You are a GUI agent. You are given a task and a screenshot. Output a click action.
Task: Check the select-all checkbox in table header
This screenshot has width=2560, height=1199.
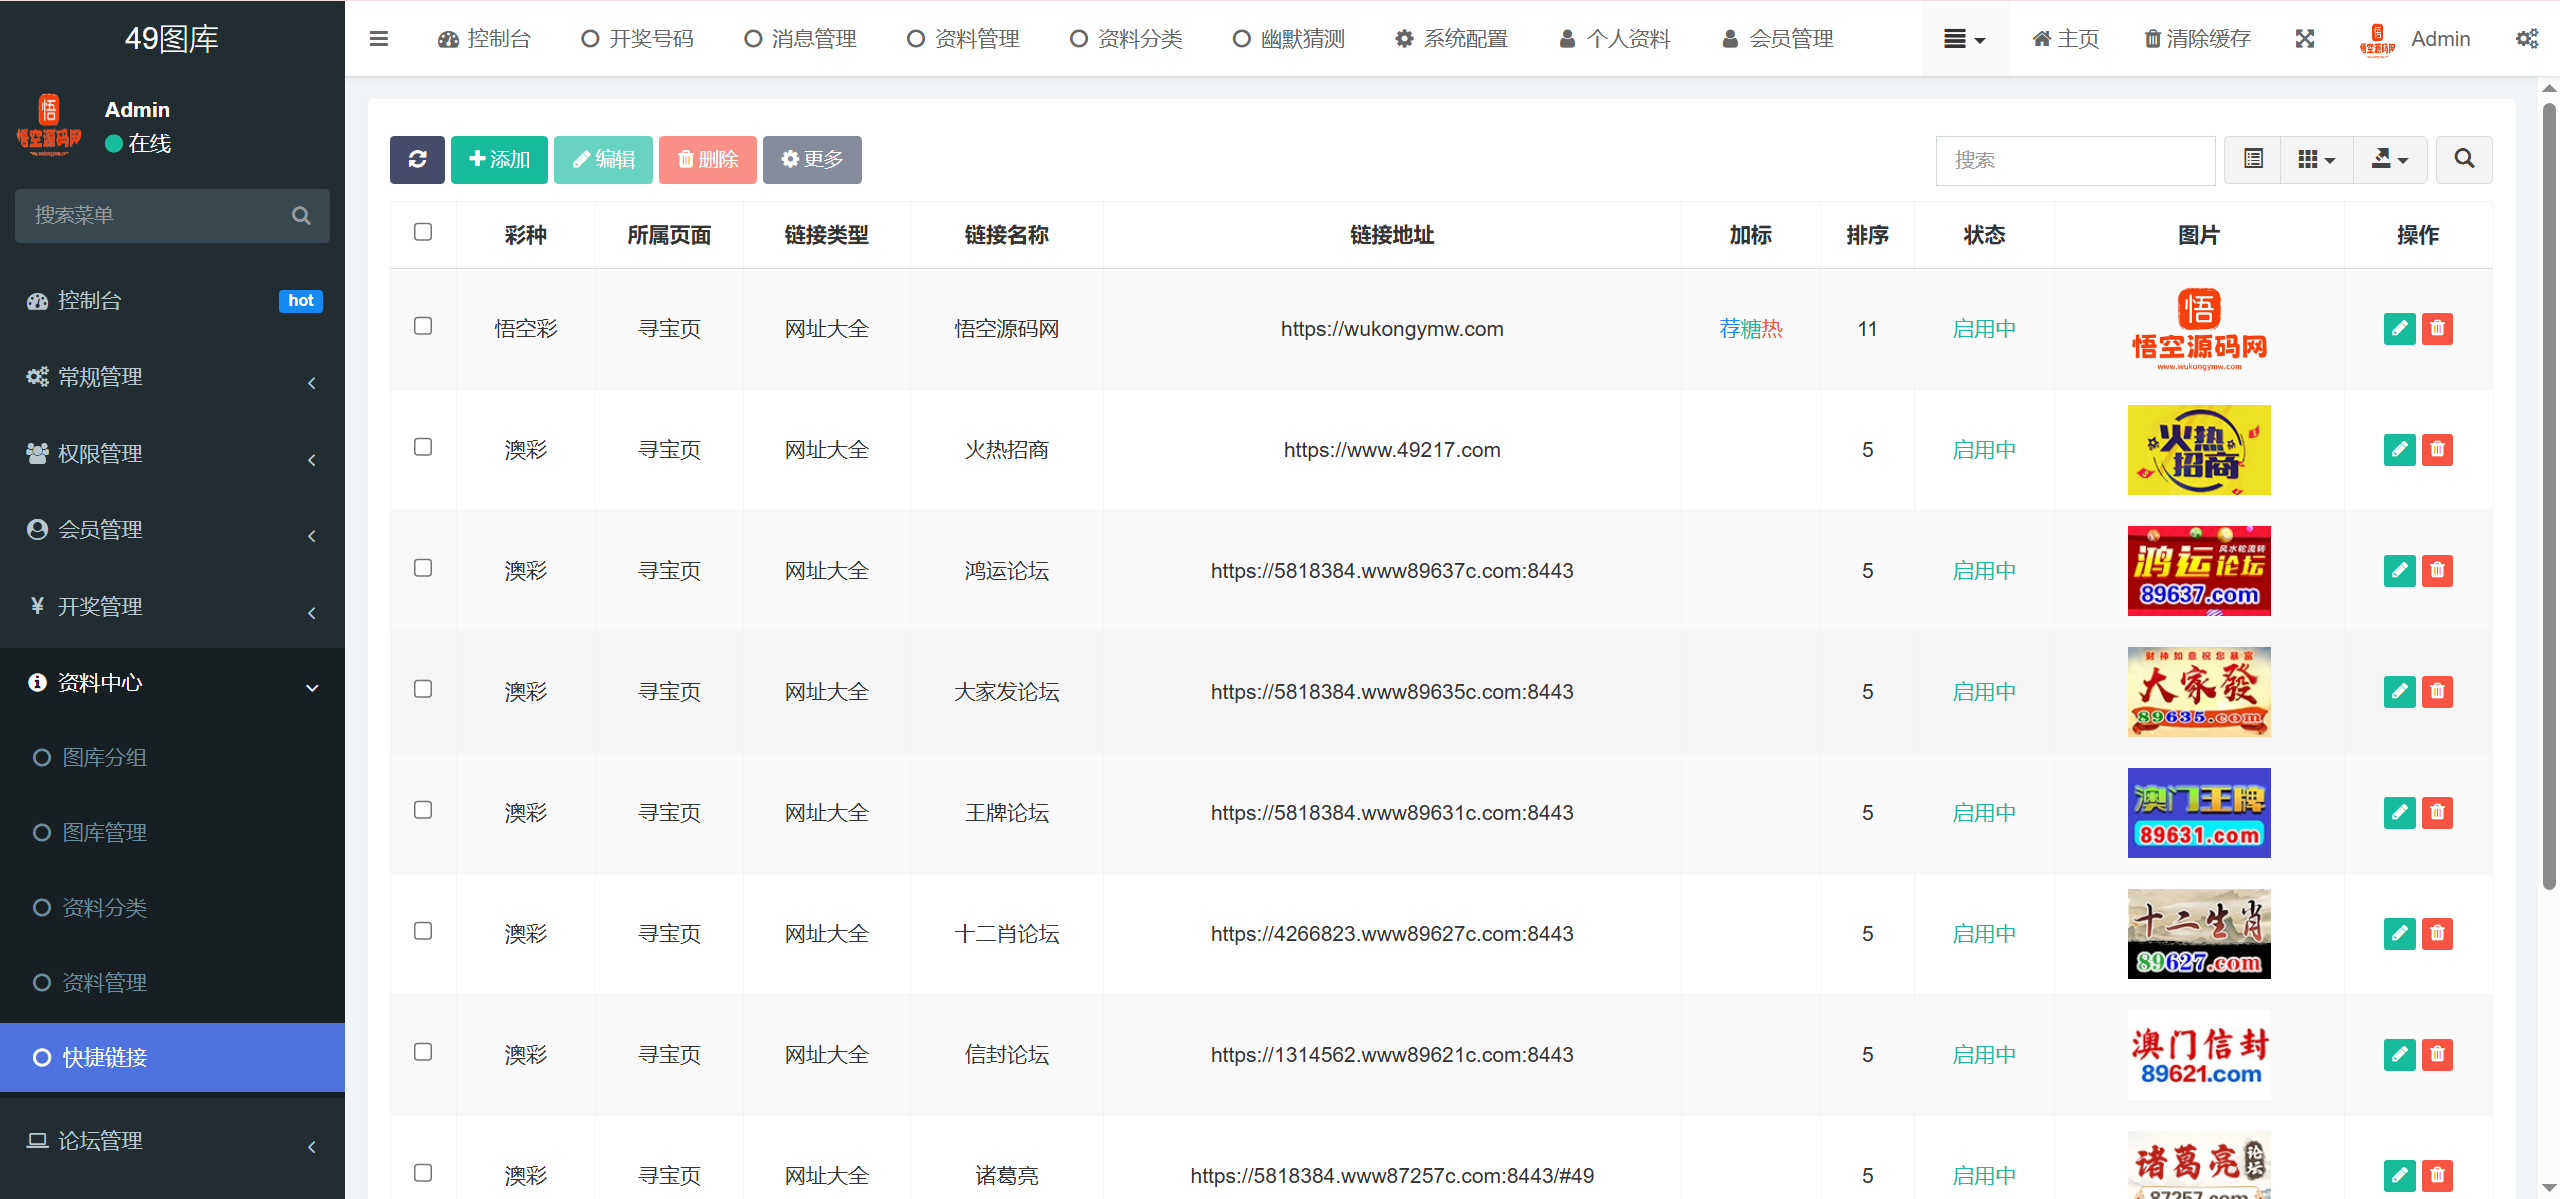[x=423, y=233]
